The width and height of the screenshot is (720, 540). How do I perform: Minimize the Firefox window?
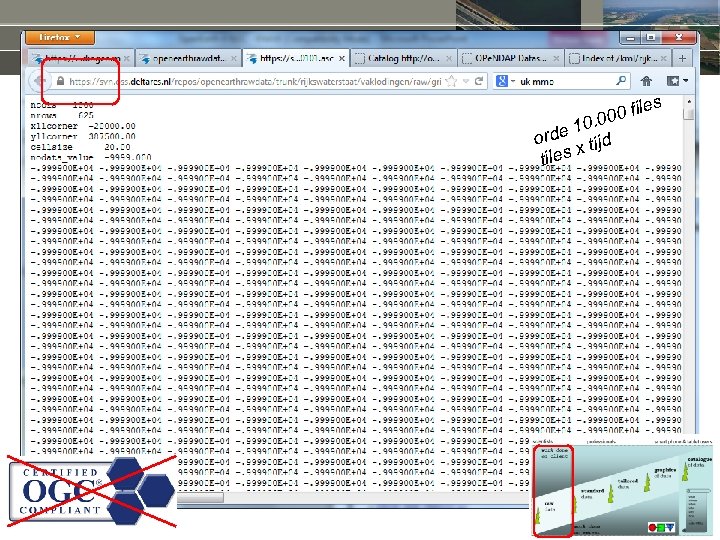coord(631,38)
